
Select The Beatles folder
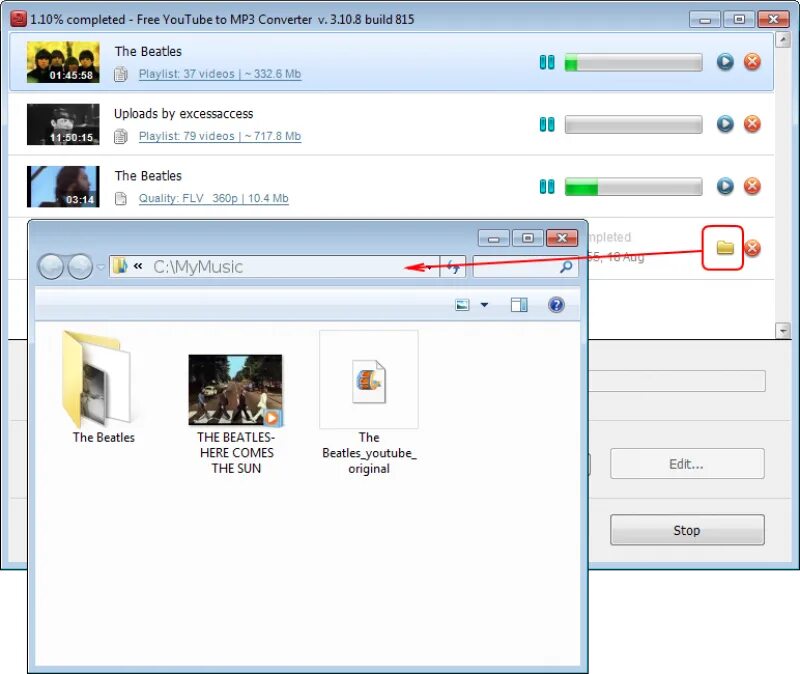104,387
